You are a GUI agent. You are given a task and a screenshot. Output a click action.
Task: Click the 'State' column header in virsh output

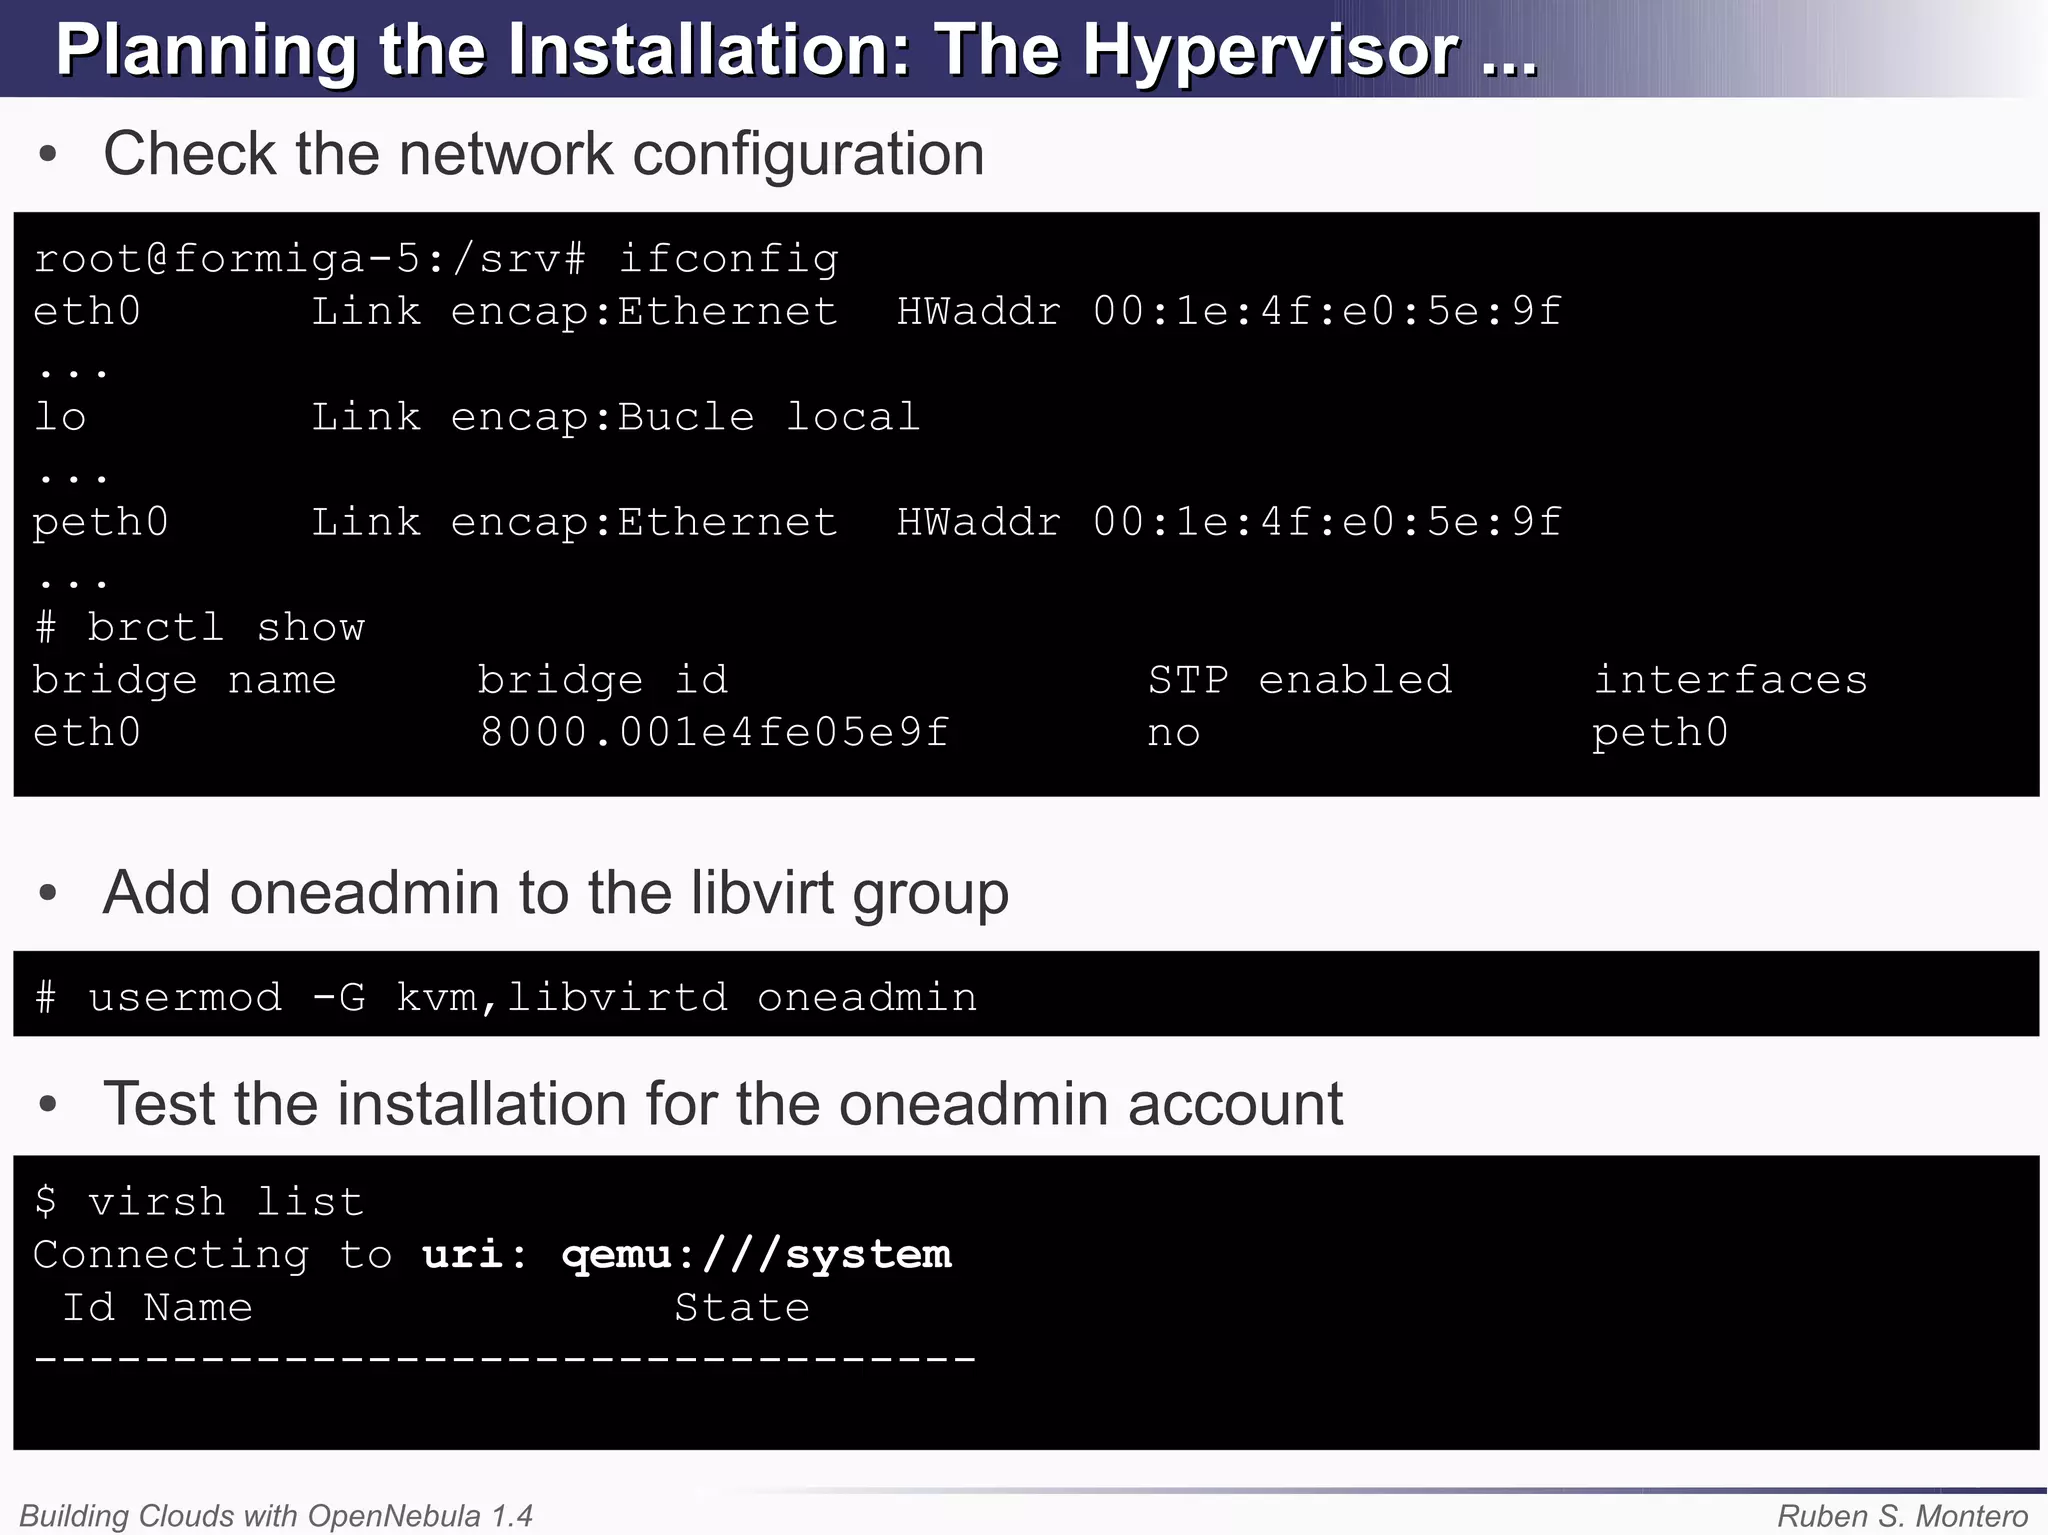pyautogui.click(x=742, y=1307)
